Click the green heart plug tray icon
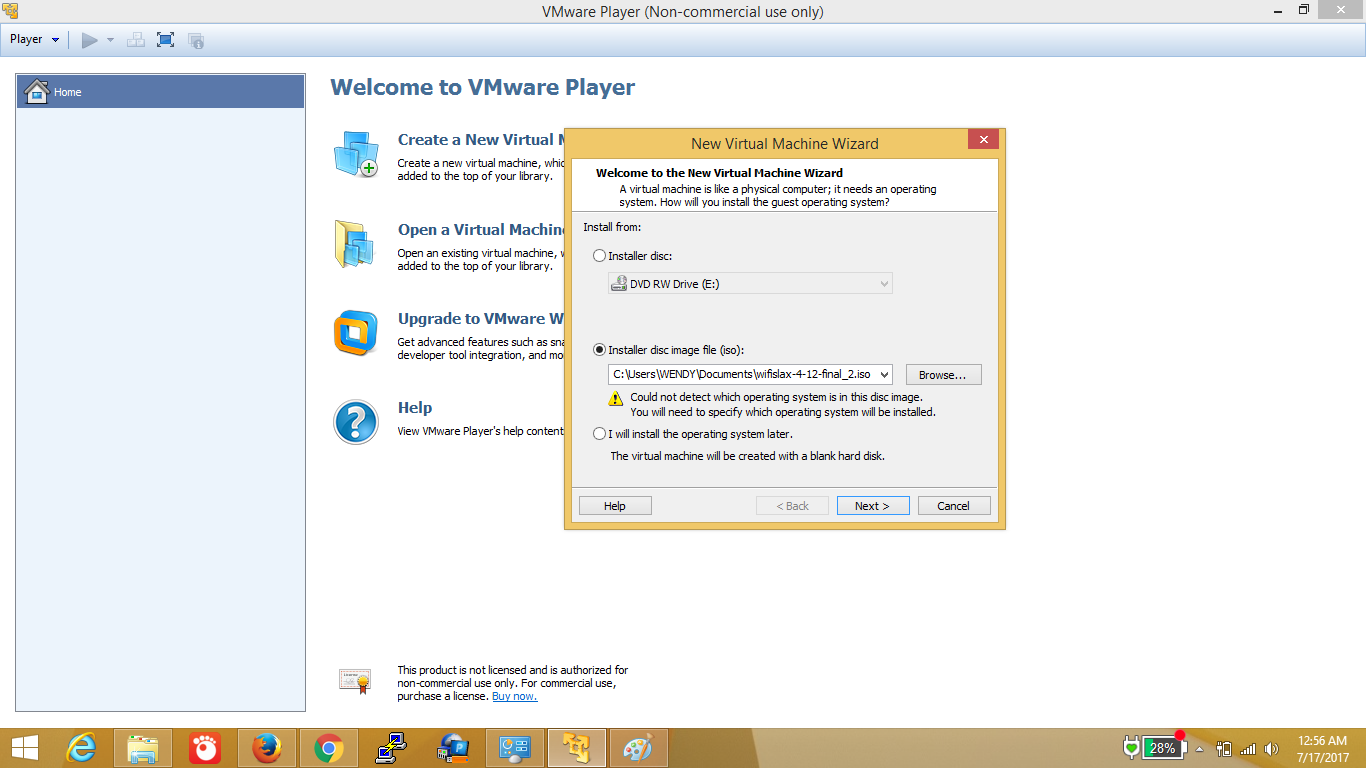The width and height of the screenshot is (1366, 768). [1131, 748]
